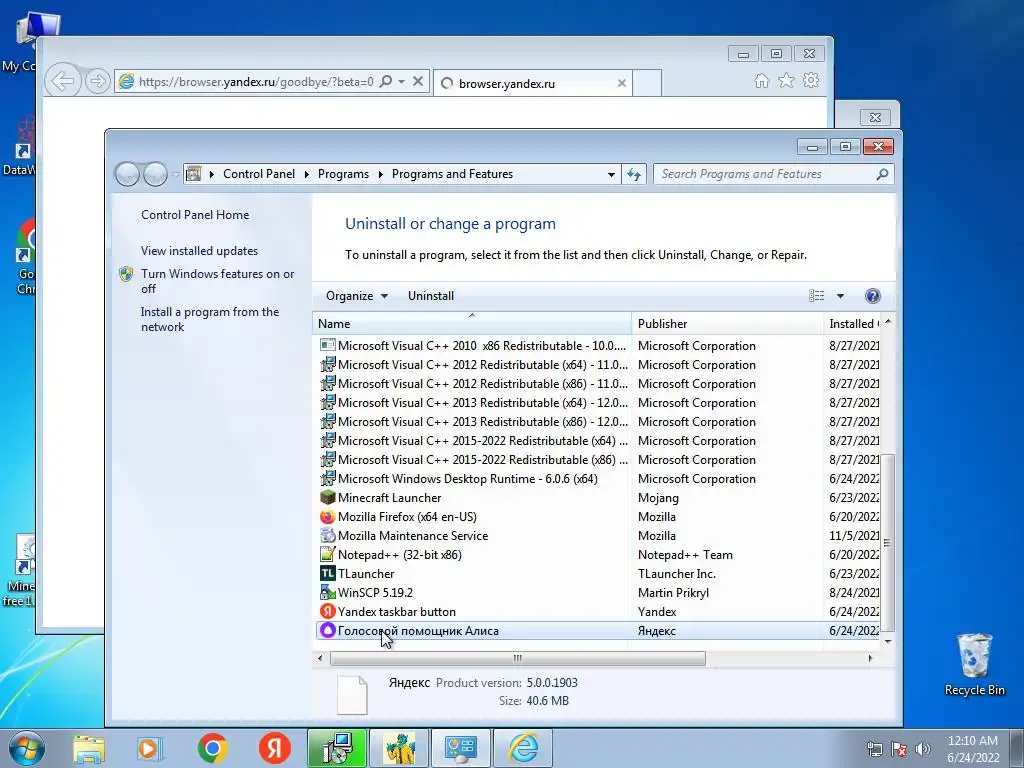Select Microsoft Windows Desktop Runtime 6.0.6 row
1024x768 pixels.
(x=597, y=479)
